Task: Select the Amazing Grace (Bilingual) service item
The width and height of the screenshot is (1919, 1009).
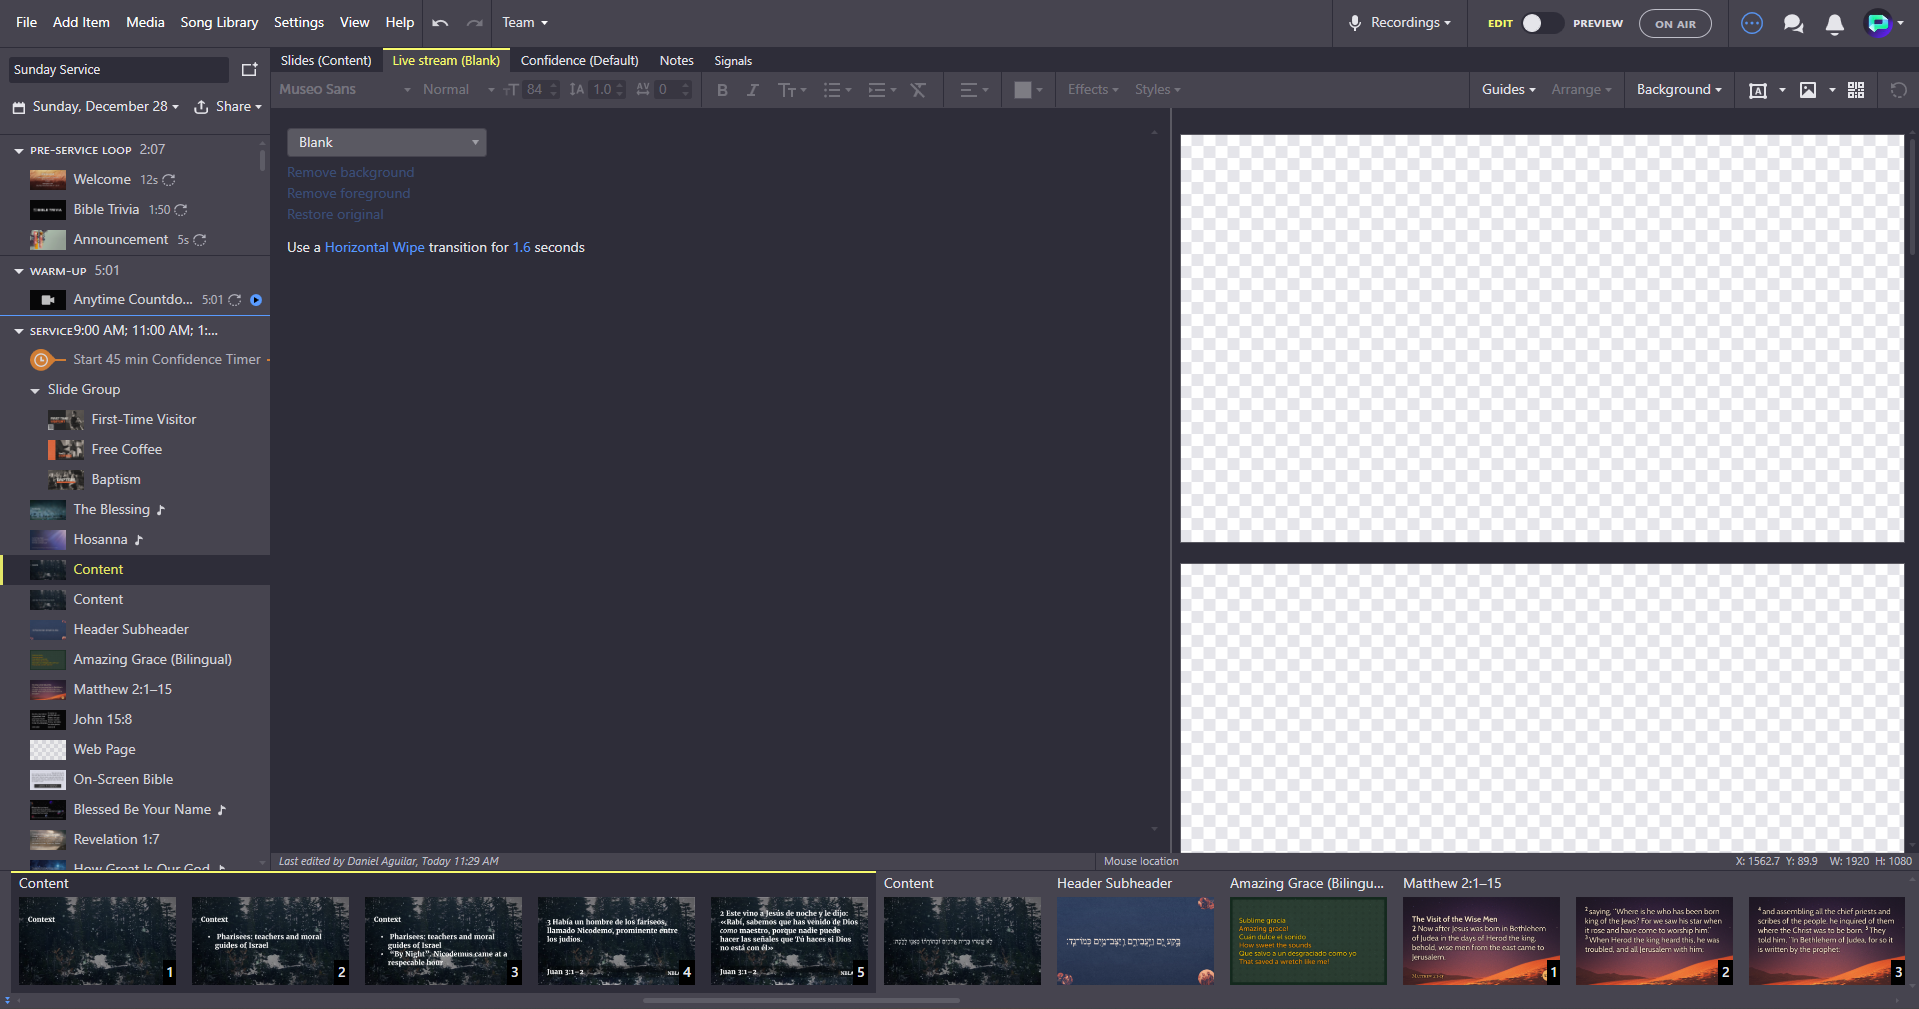Action: coord(135,660)
